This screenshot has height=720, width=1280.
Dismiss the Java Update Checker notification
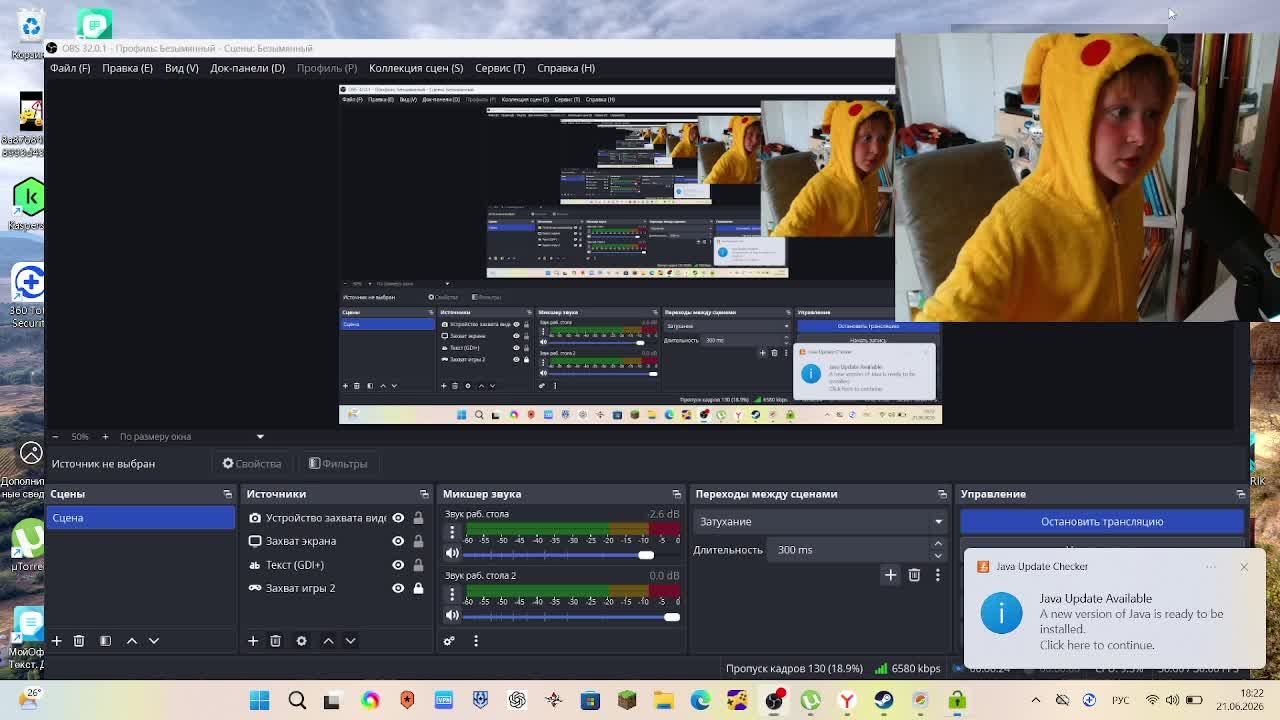click(1244, 567)
